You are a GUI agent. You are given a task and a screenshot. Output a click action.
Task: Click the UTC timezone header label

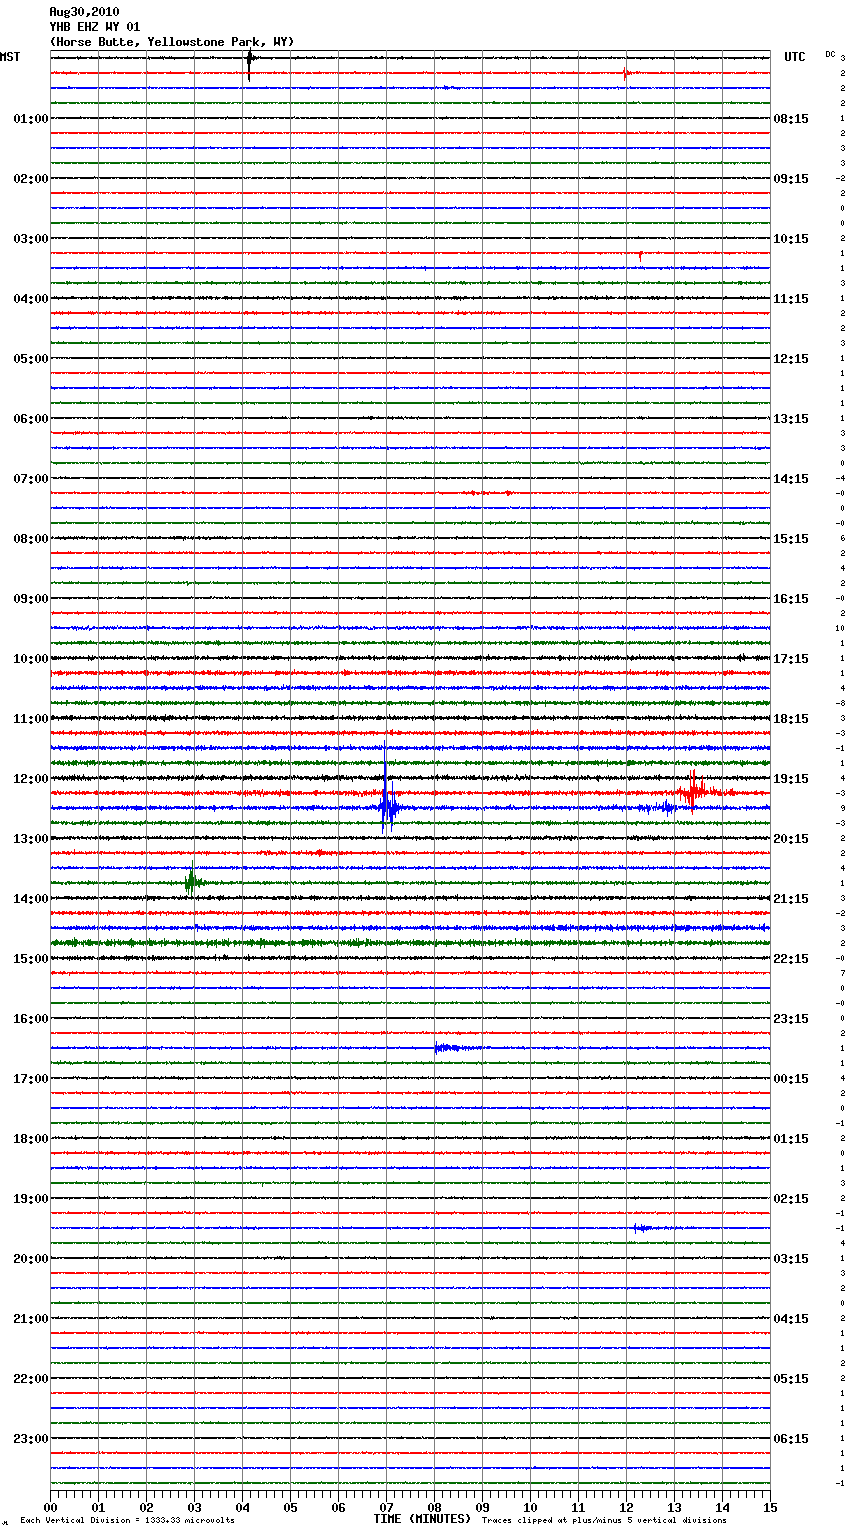795,57
